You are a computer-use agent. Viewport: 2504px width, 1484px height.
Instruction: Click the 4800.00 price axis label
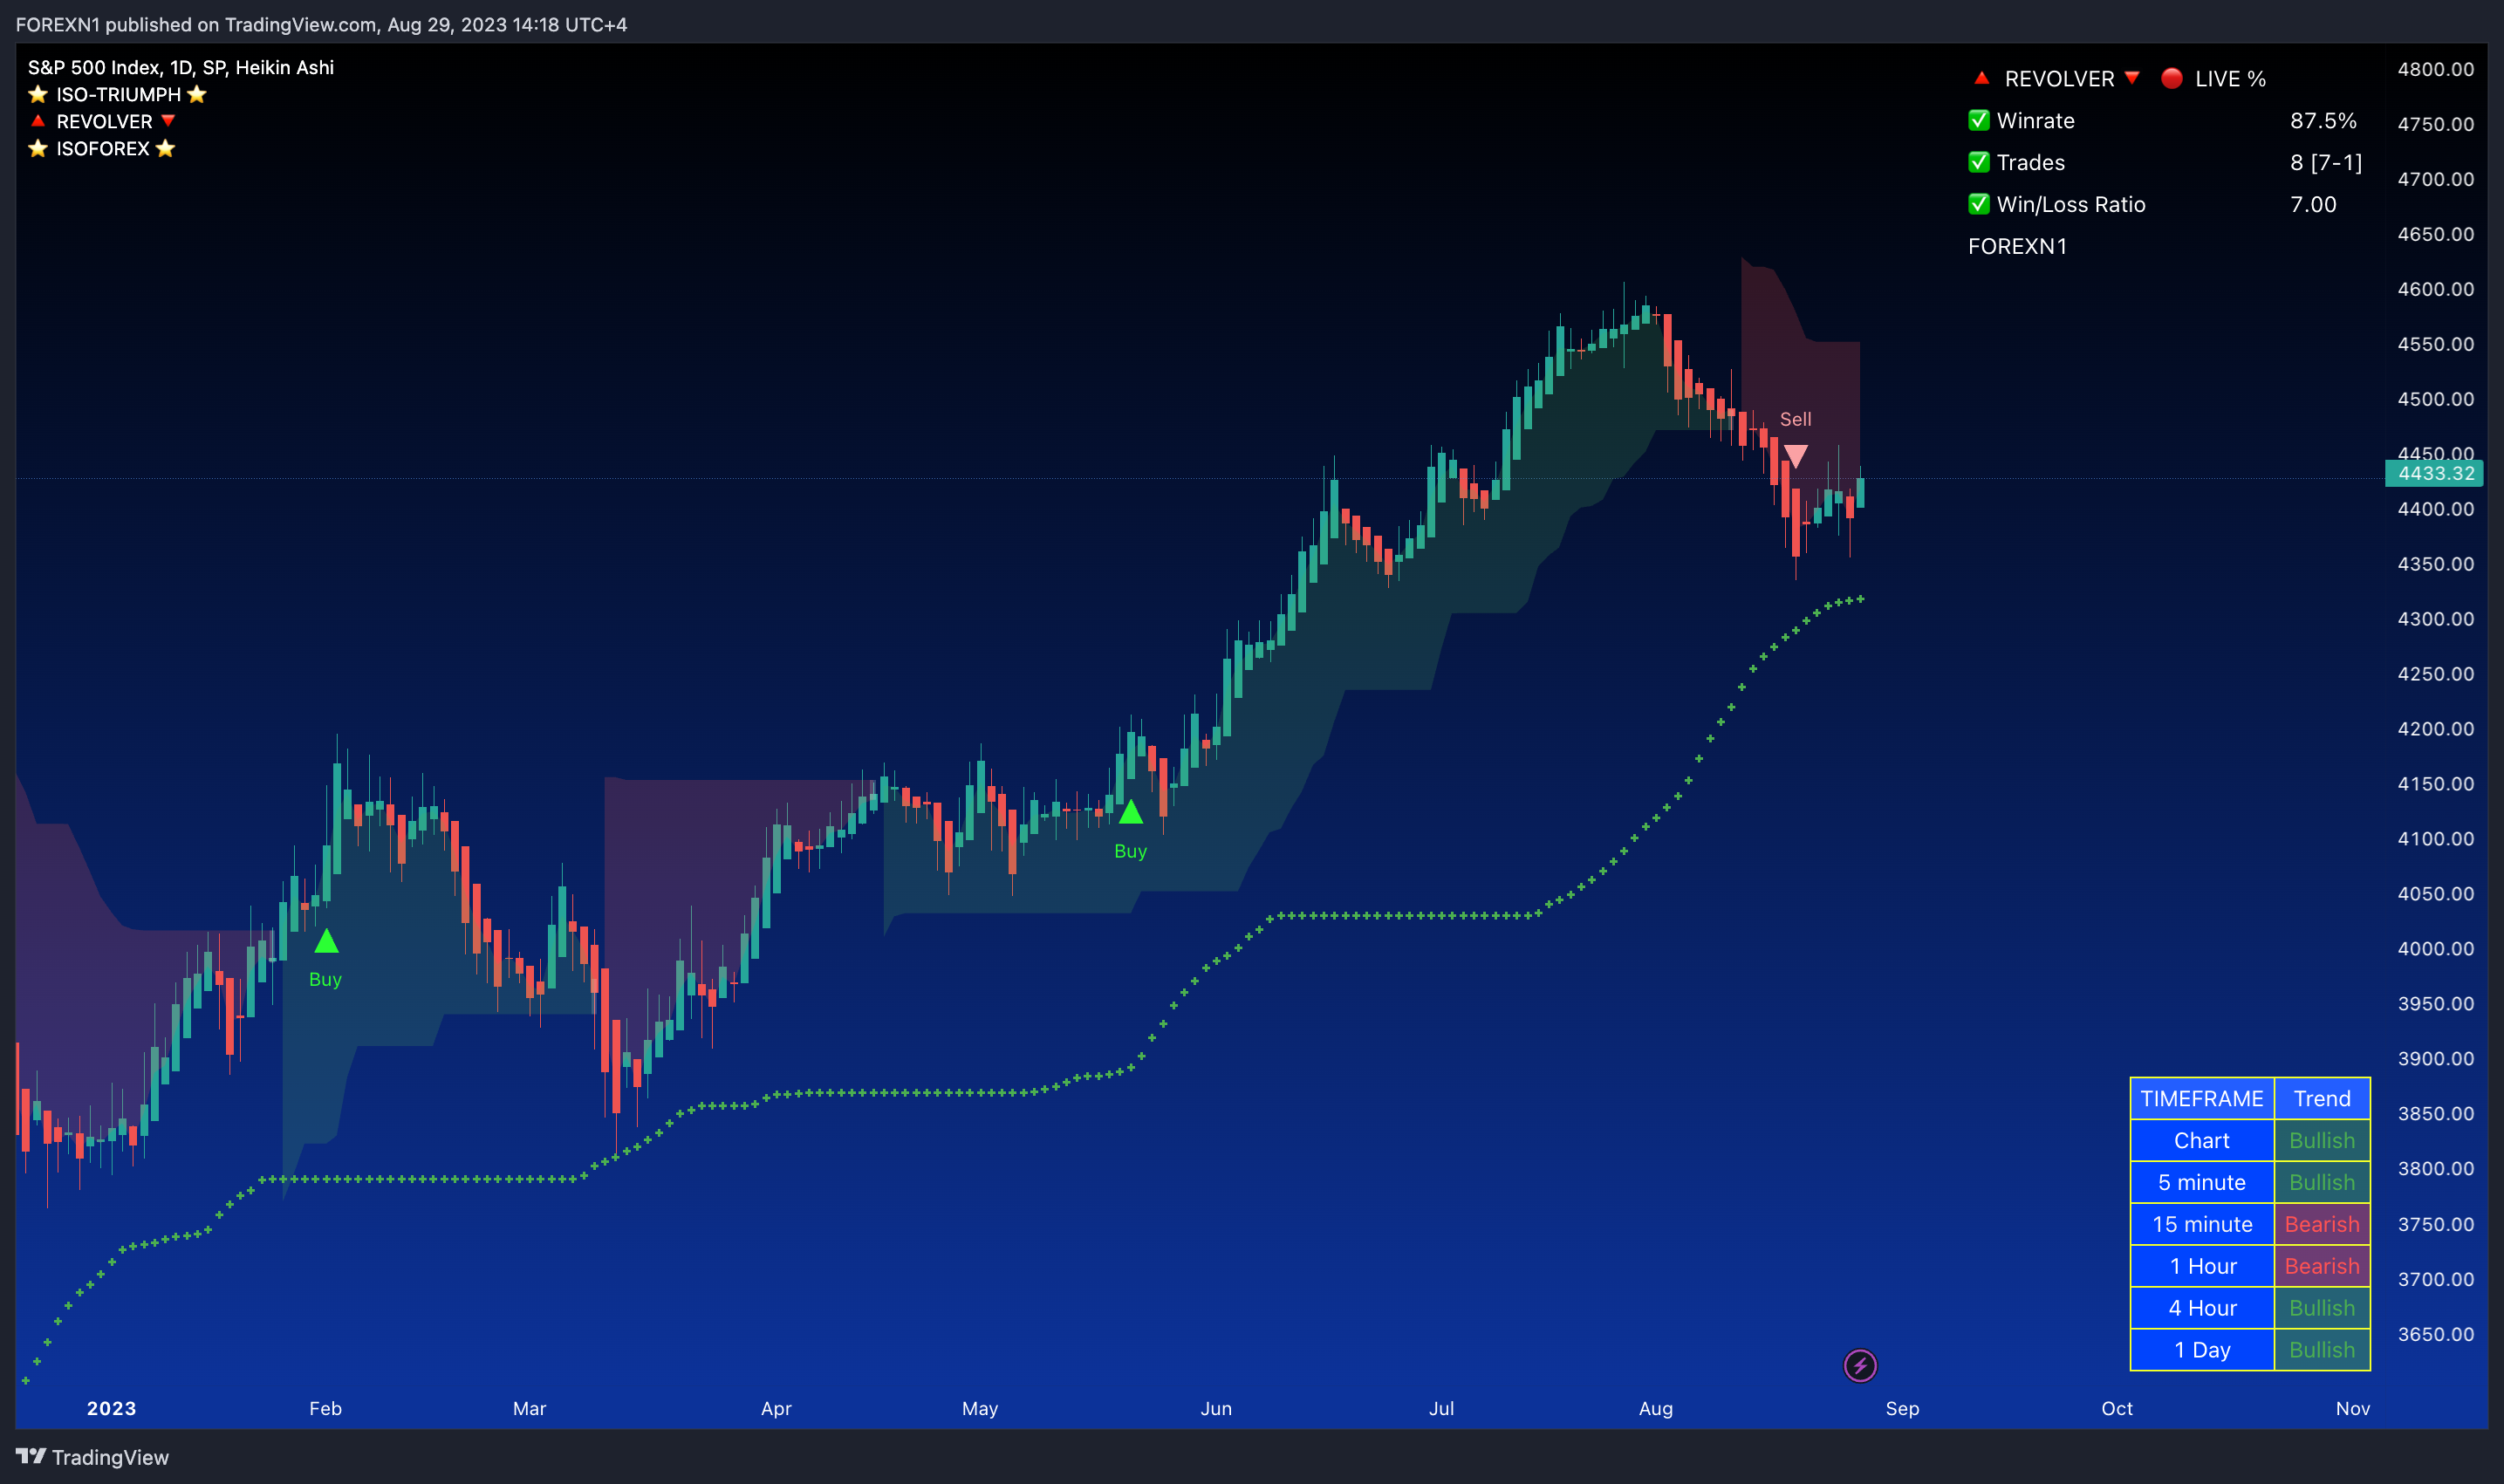[x=2435, y=69]
